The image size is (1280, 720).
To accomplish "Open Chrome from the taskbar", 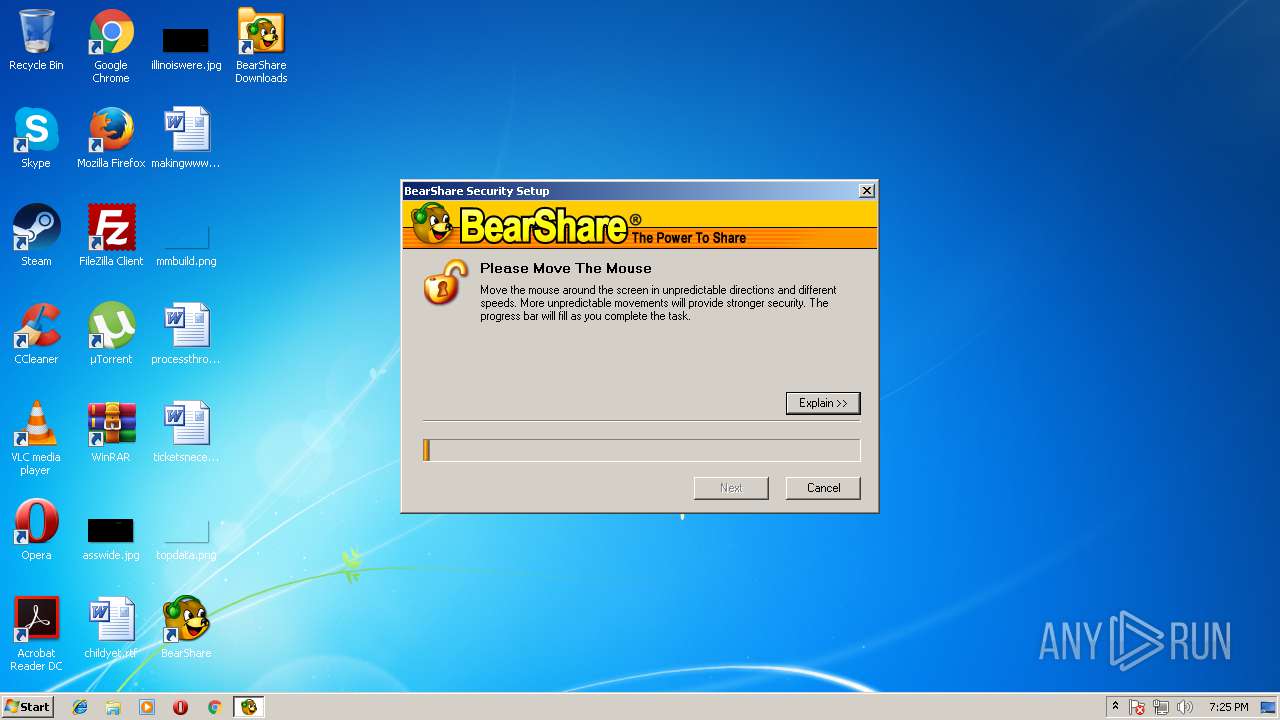I will coord(214,707).
